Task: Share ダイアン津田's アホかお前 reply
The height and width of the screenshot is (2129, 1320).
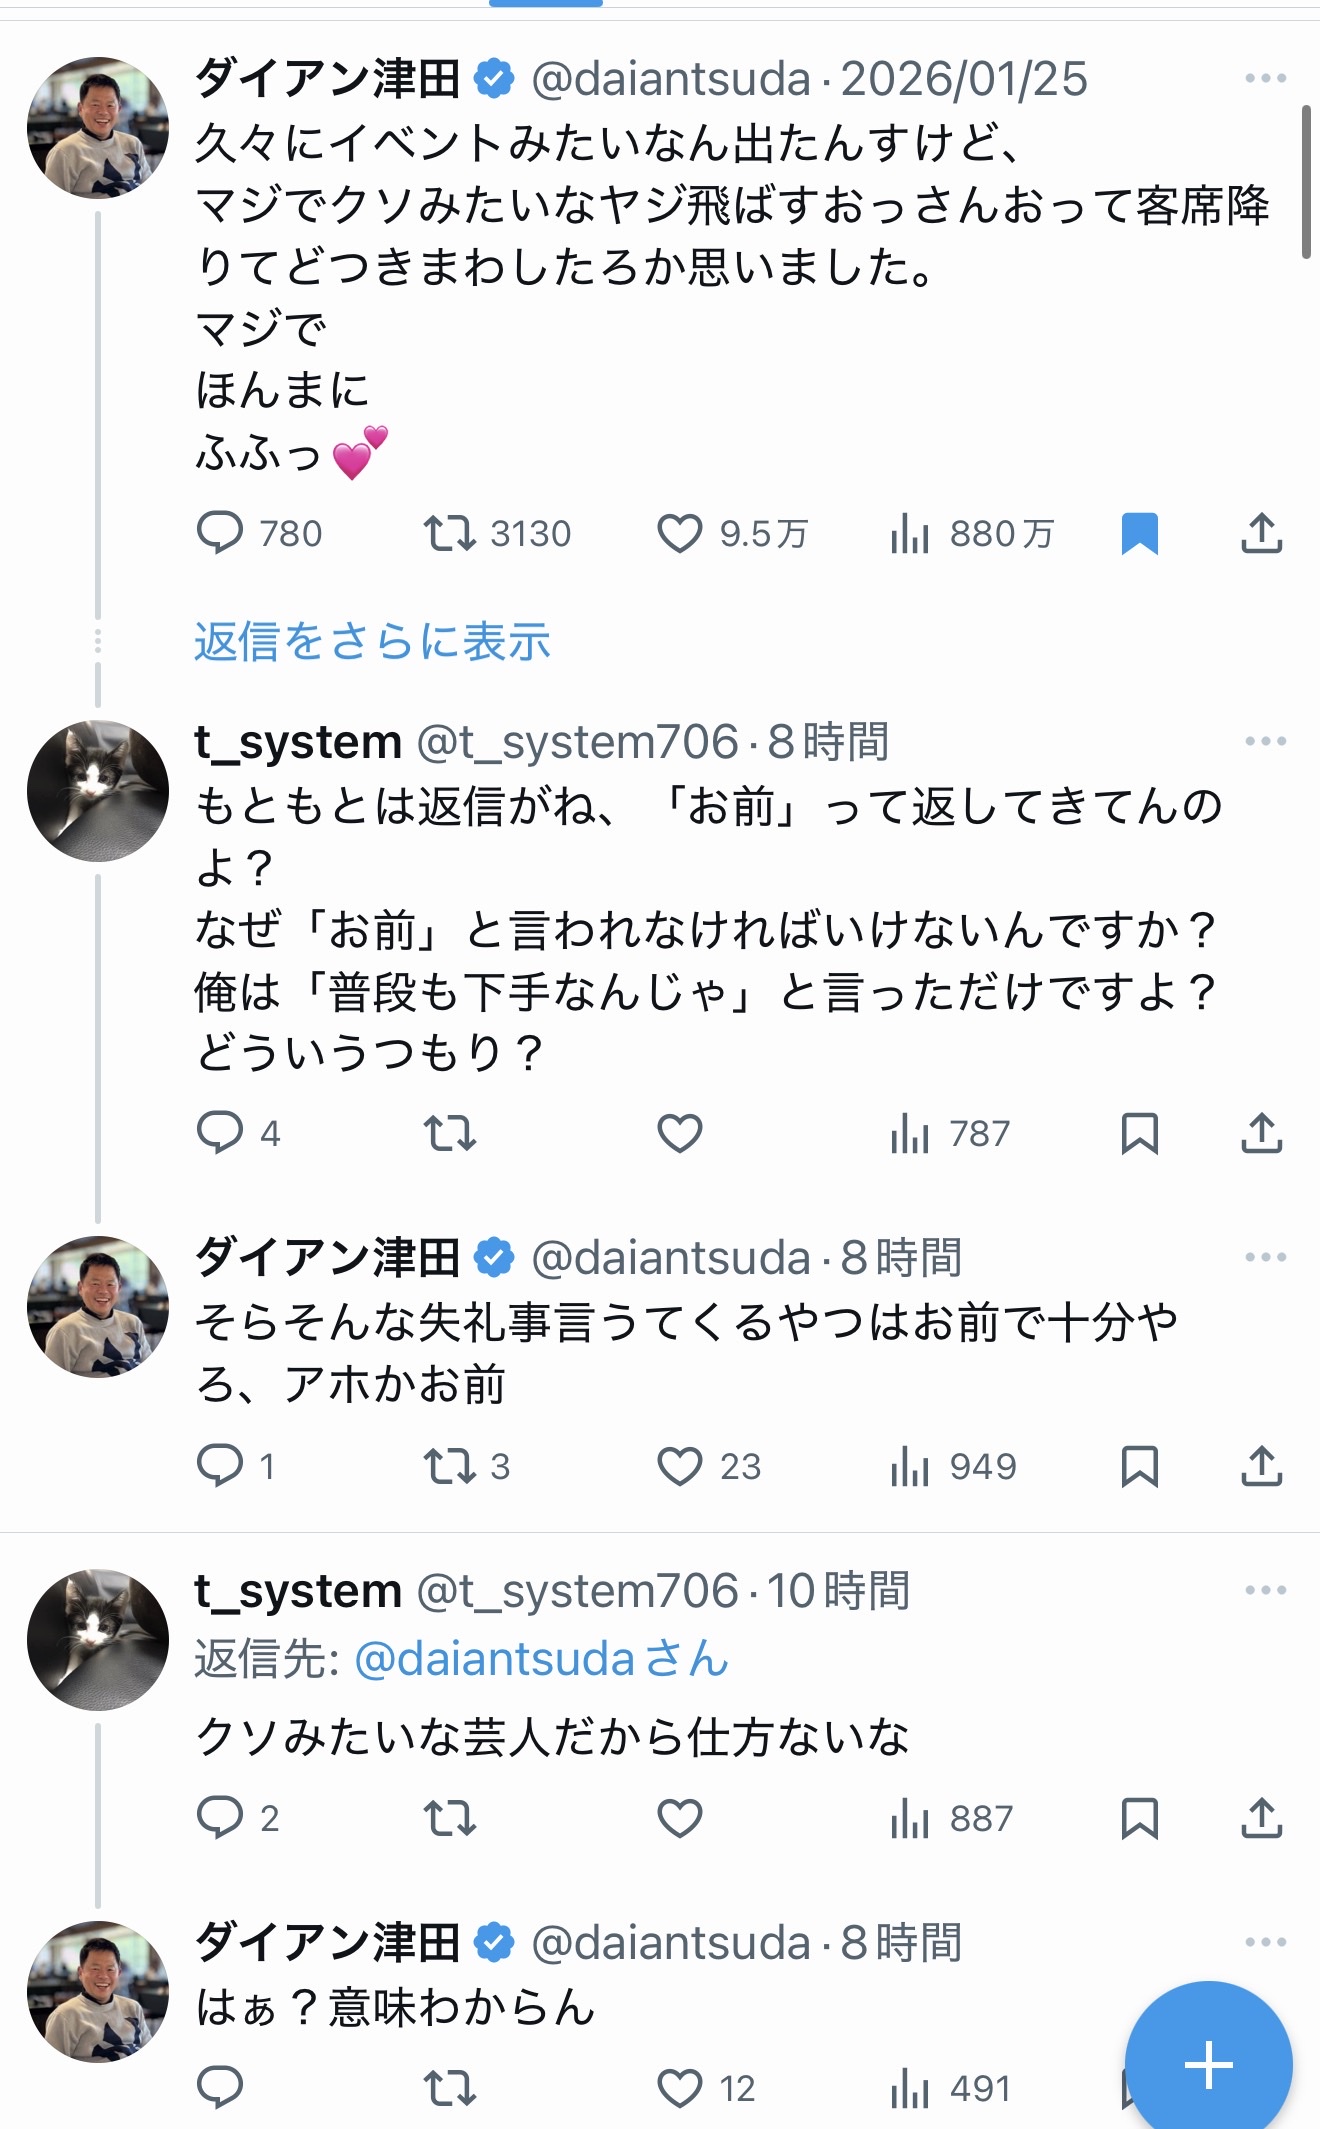Action: pos(1261,1466)
